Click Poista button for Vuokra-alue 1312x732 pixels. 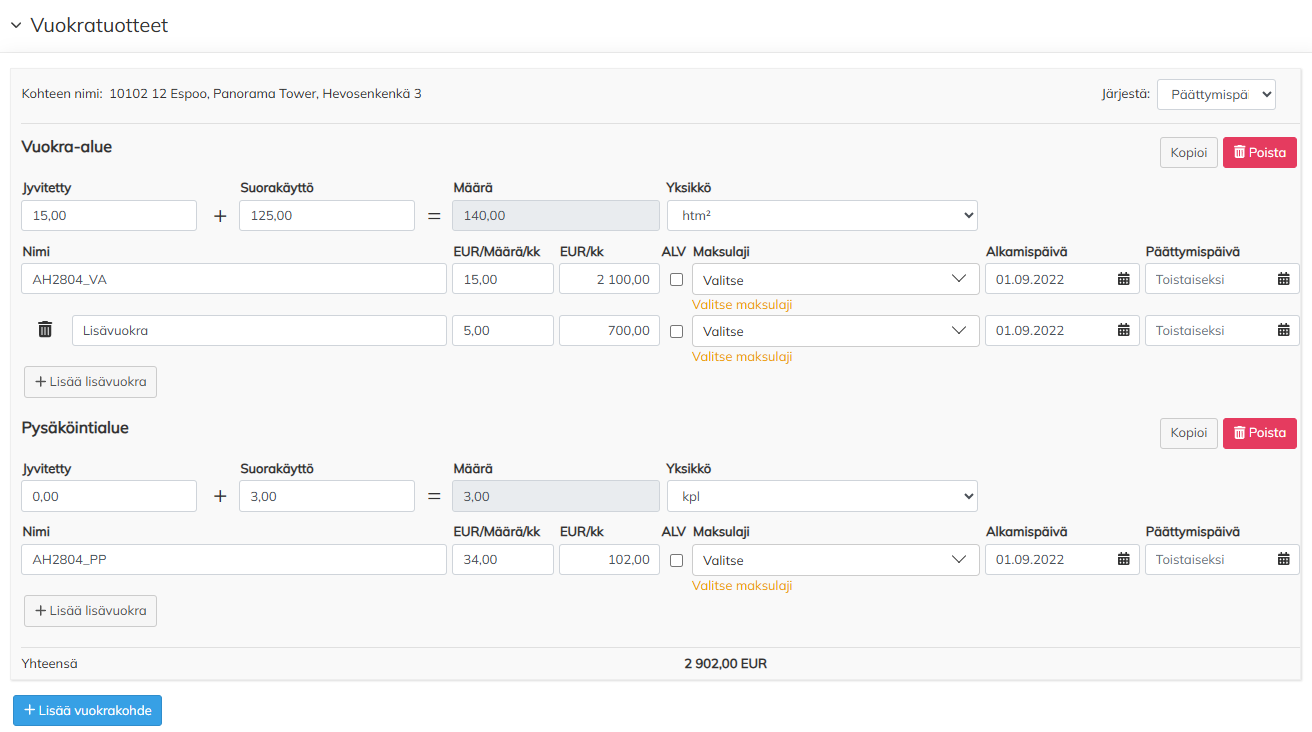(x=1259, y=152)
